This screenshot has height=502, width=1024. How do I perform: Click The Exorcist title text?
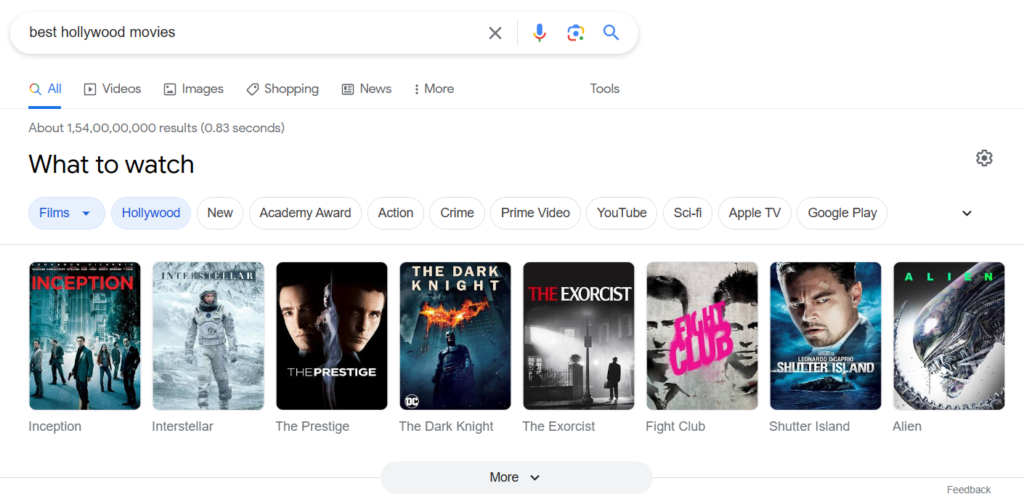pyautogui.click(x=558, y=426)
